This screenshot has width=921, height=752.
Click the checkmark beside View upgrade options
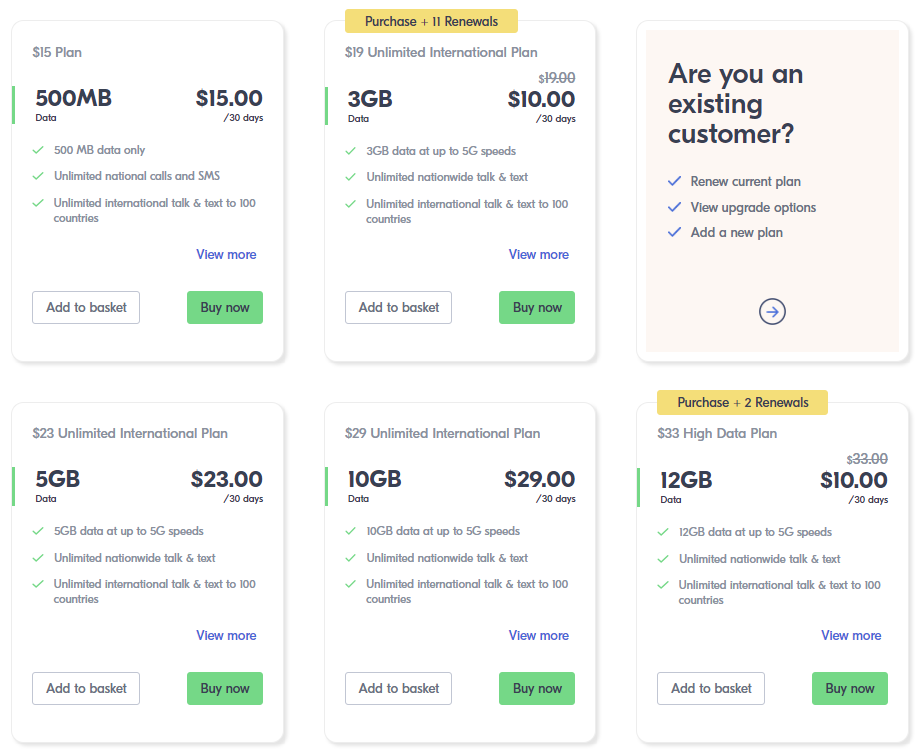674,207
